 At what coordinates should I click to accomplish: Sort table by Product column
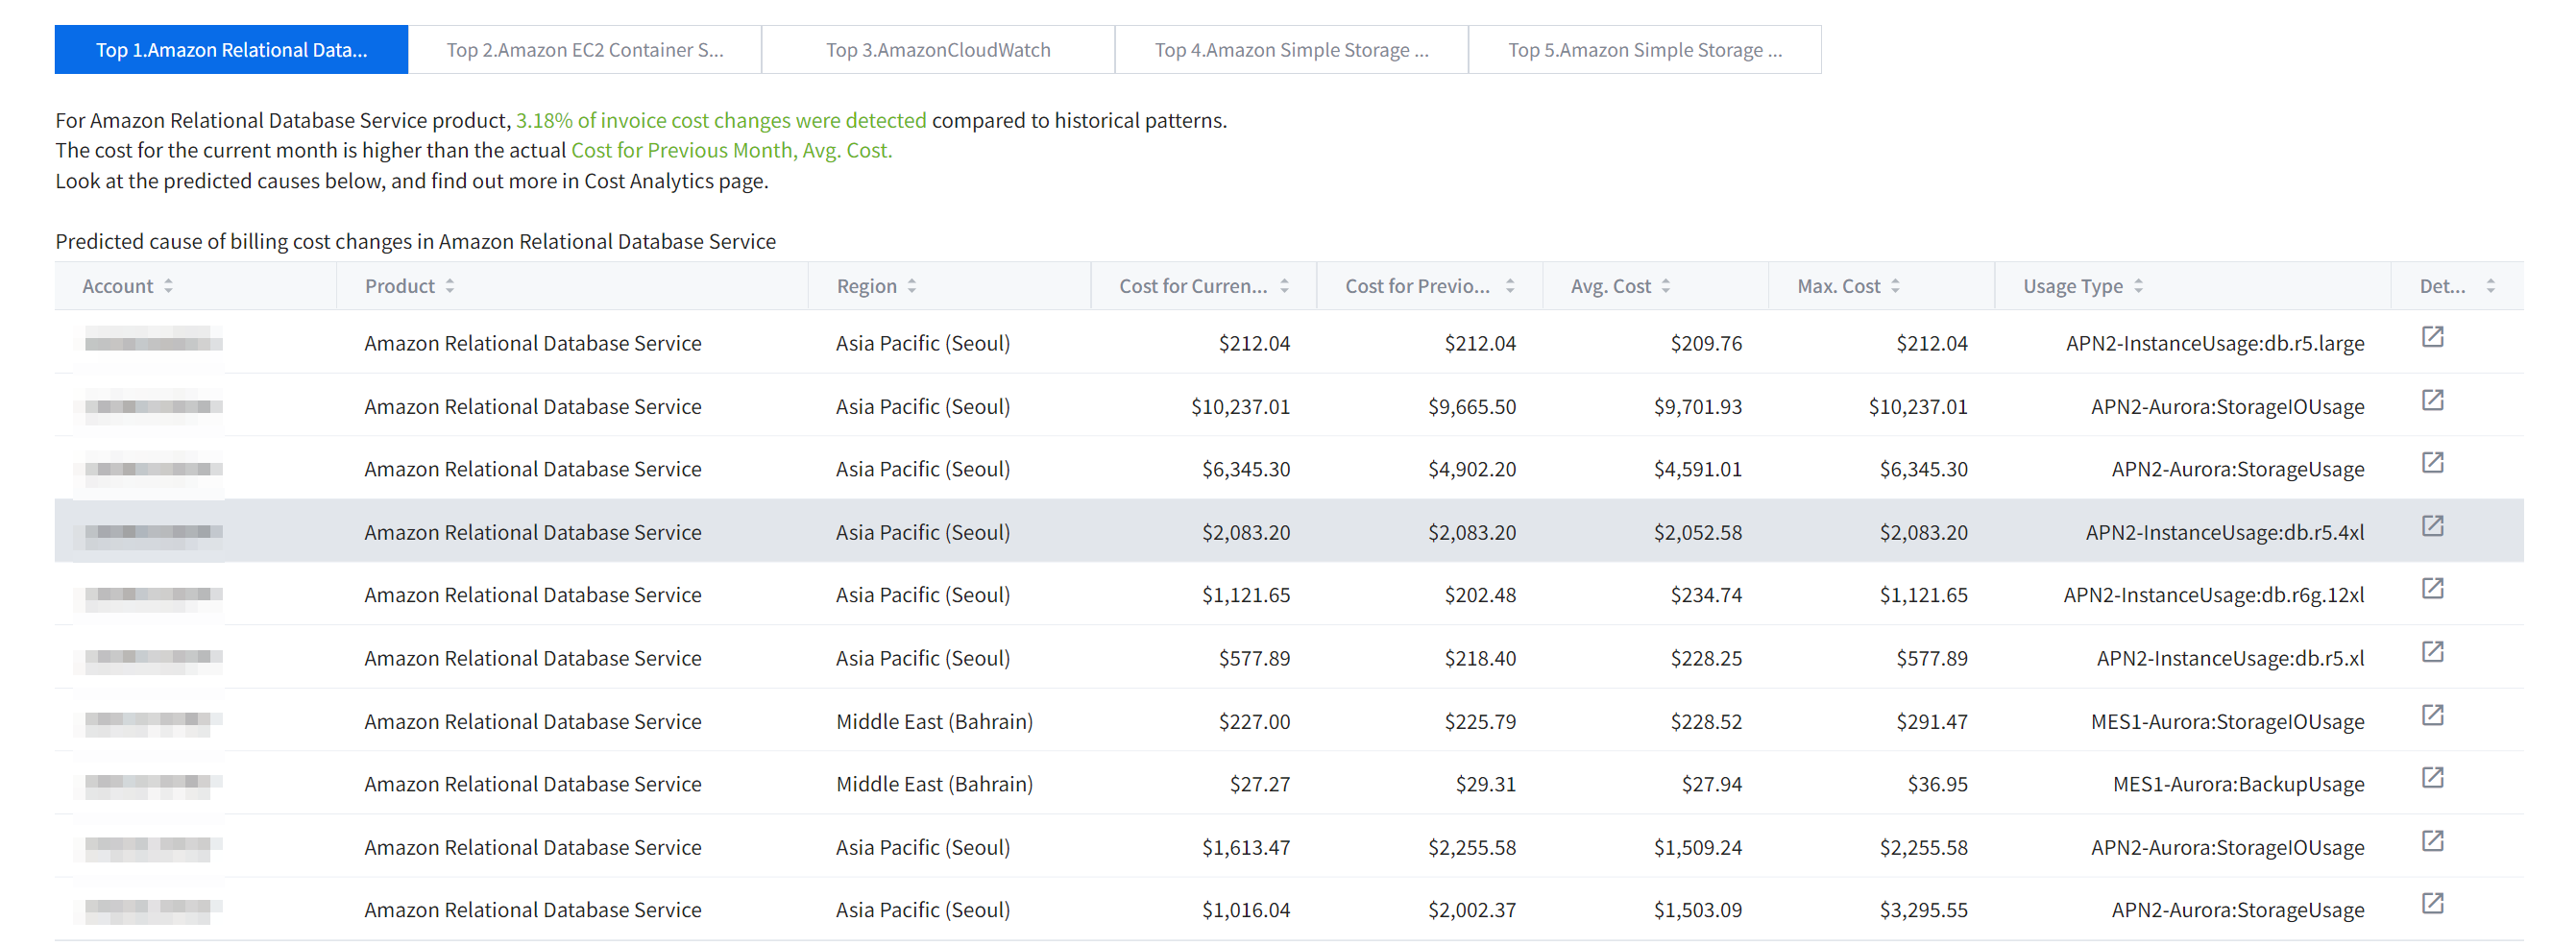click(450, 286)
